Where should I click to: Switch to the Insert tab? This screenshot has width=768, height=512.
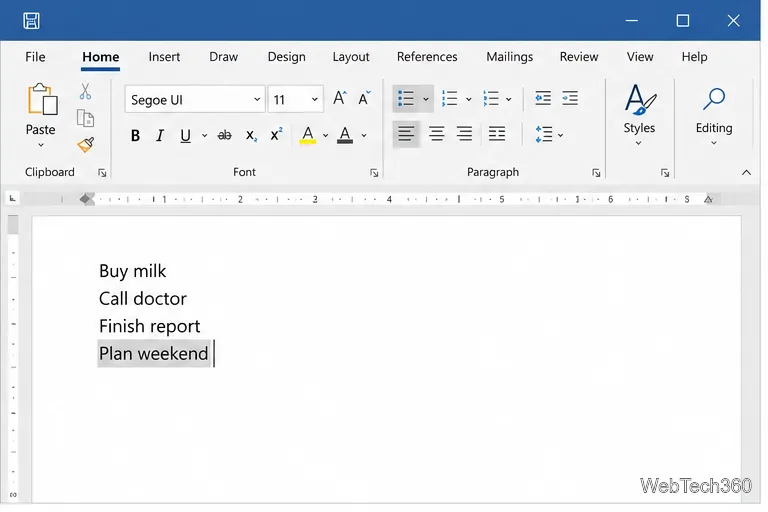164,57
